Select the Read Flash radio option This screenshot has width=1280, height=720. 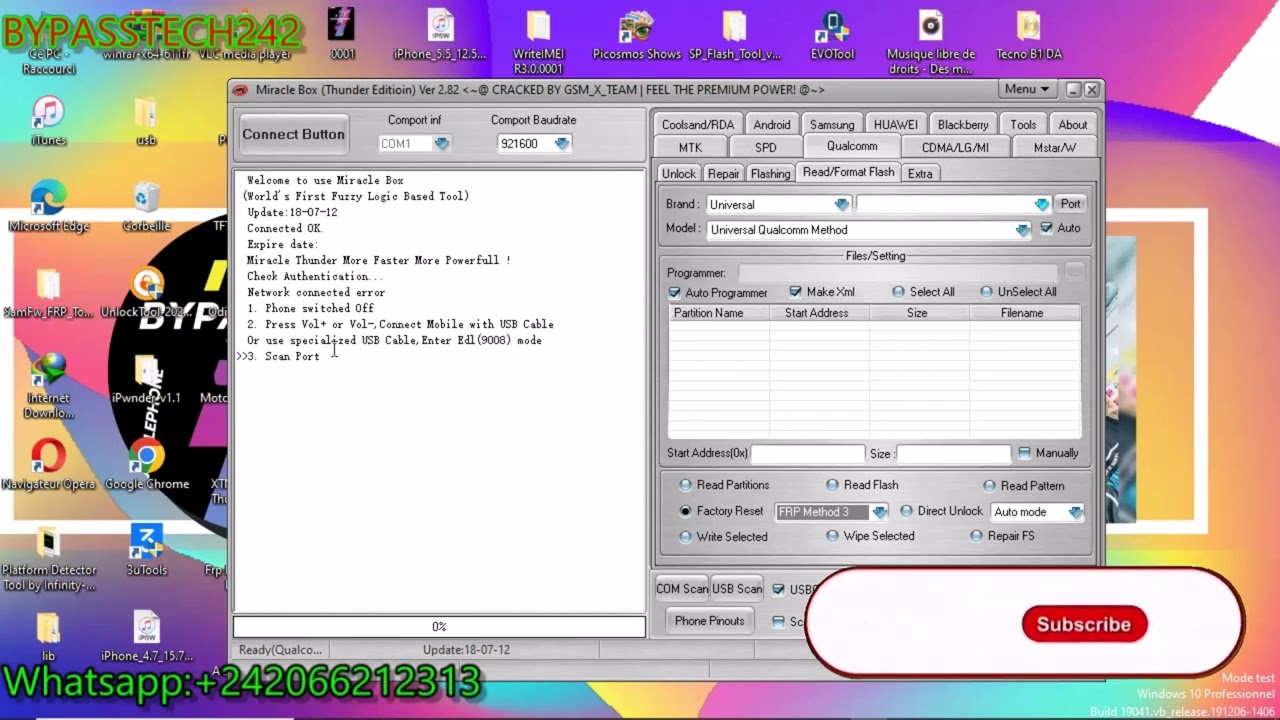[x=832, y=485]
